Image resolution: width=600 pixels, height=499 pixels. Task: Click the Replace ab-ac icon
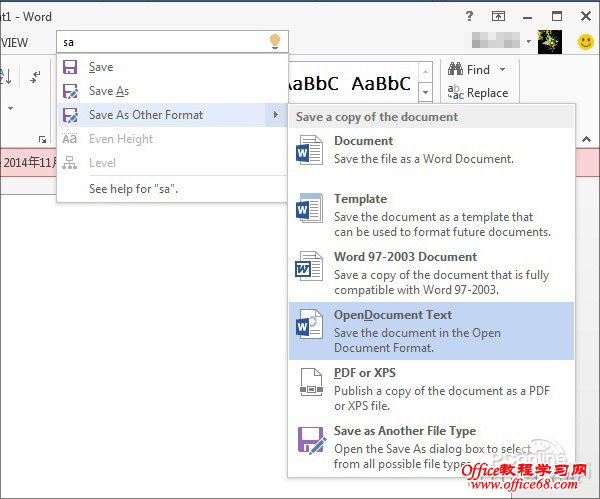coord(455,92)
